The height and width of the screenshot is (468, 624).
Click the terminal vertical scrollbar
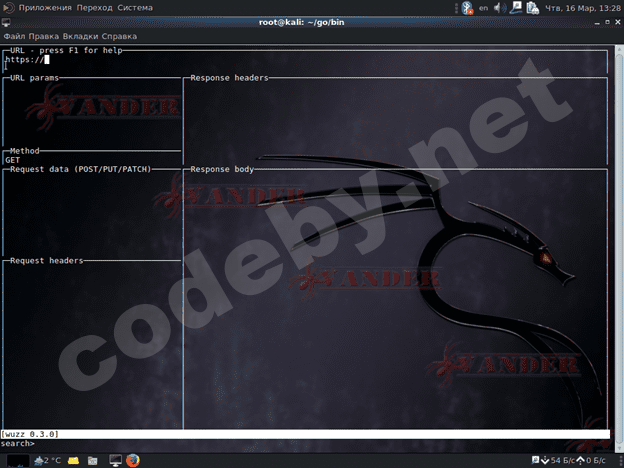coord(619,248)
